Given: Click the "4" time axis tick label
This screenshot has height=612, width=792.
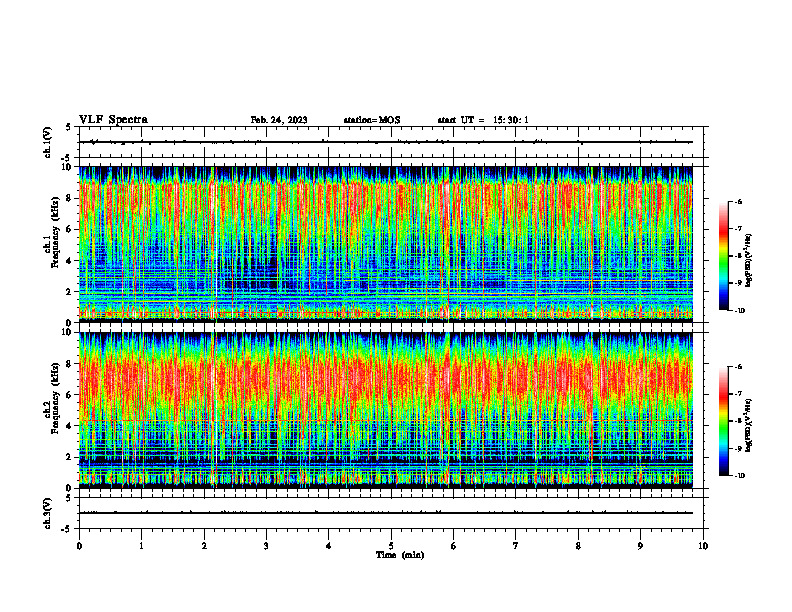Looking at the screenshot, I should point(329,546).
